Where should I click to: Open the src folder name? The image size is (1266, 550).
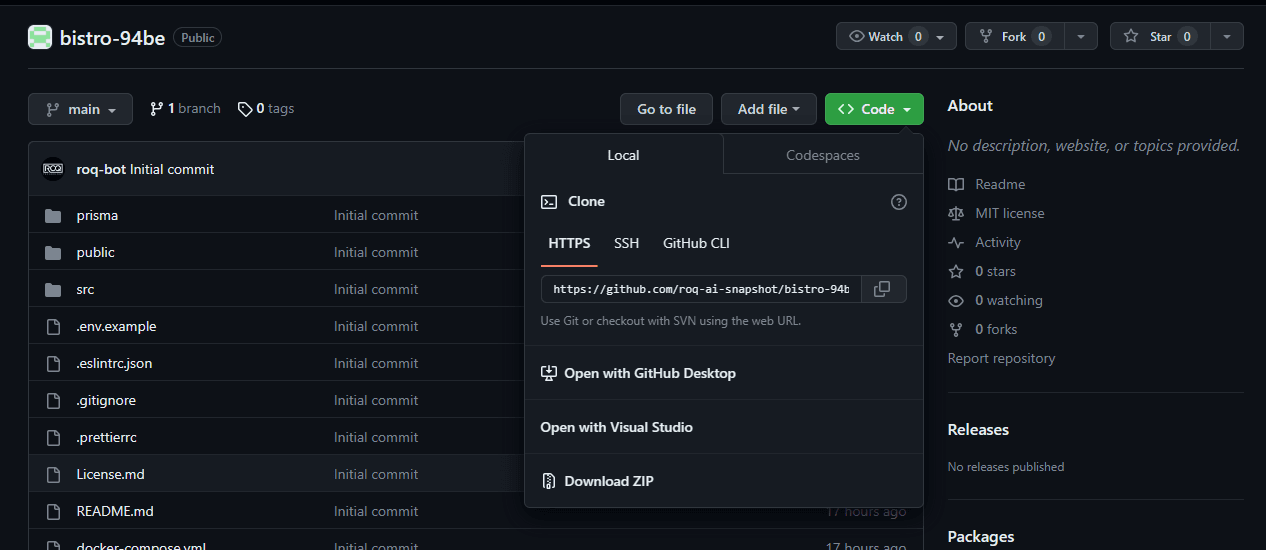pos(85,289)
